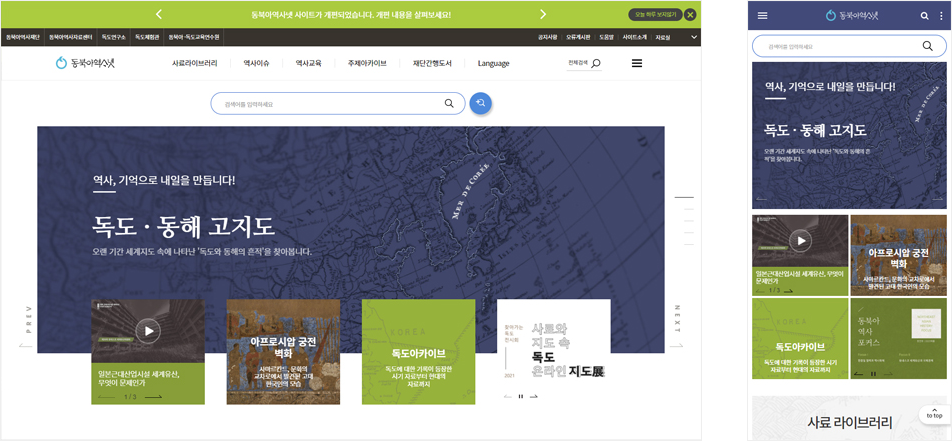Open 공지사항 notices link
Screen dimensions: 952x441
coord(548,37)
